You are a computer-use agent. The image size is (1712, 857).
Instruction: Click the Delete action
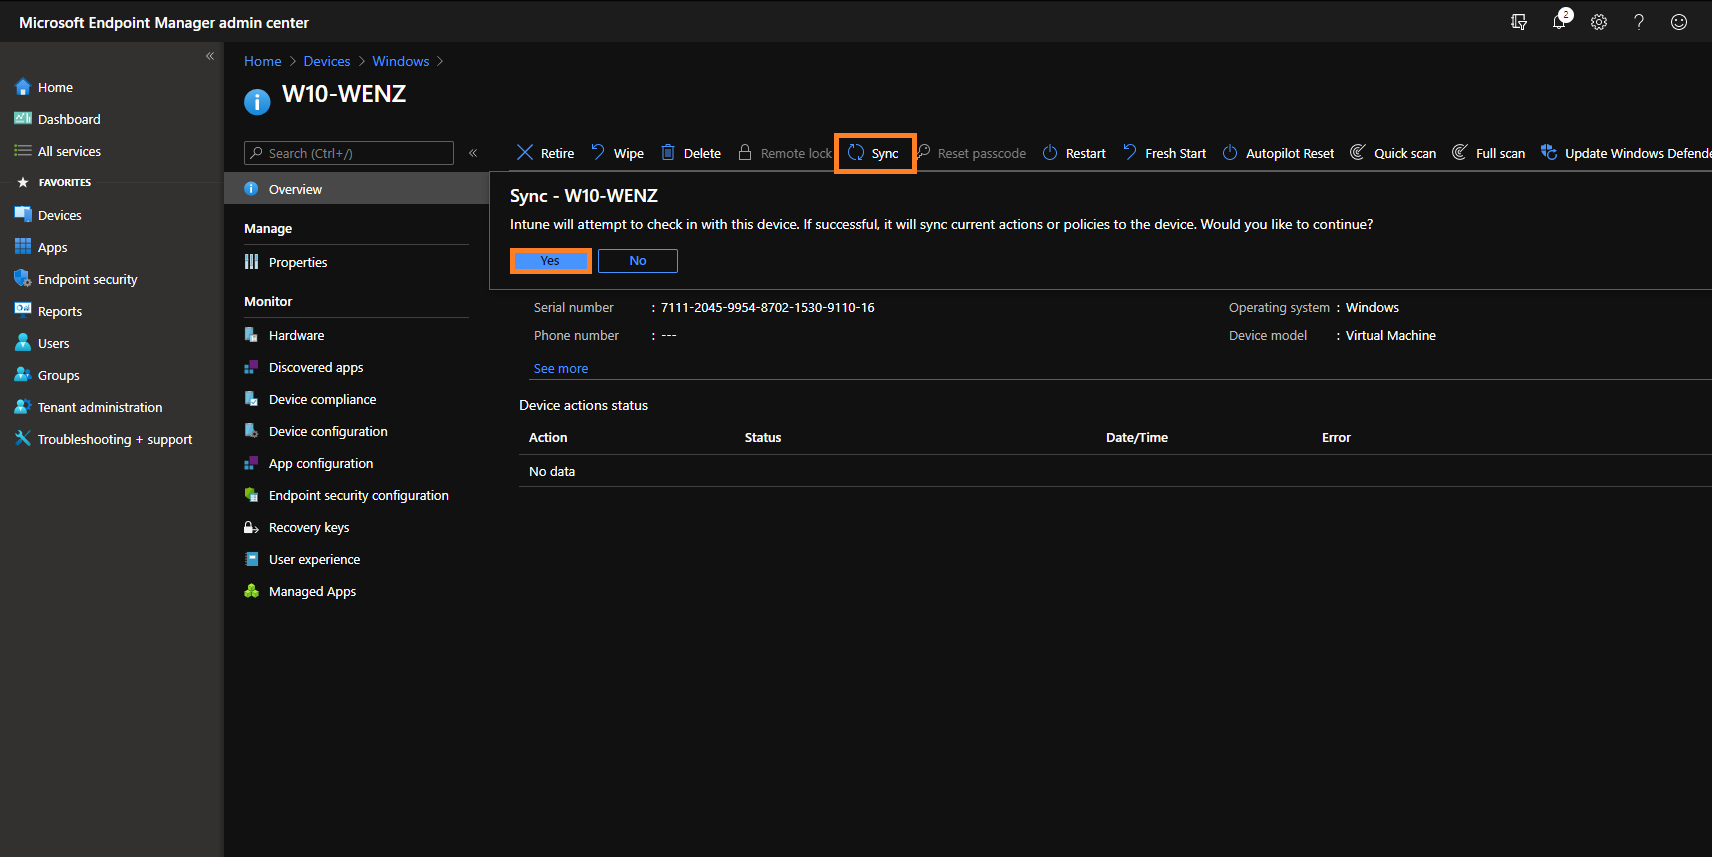click(691, 153)
